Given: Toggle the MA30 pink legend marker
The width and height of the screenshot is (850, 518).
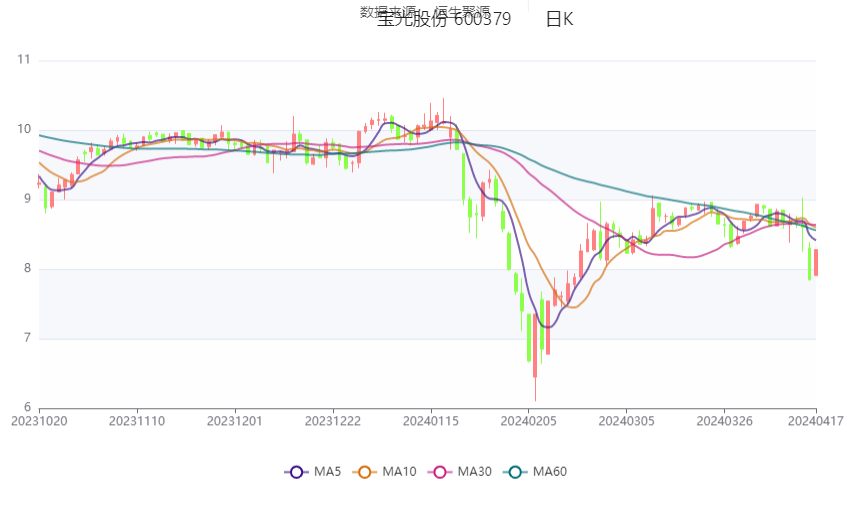Looking at the screenshot, I should pyautogui.click(x=440, y=472).
